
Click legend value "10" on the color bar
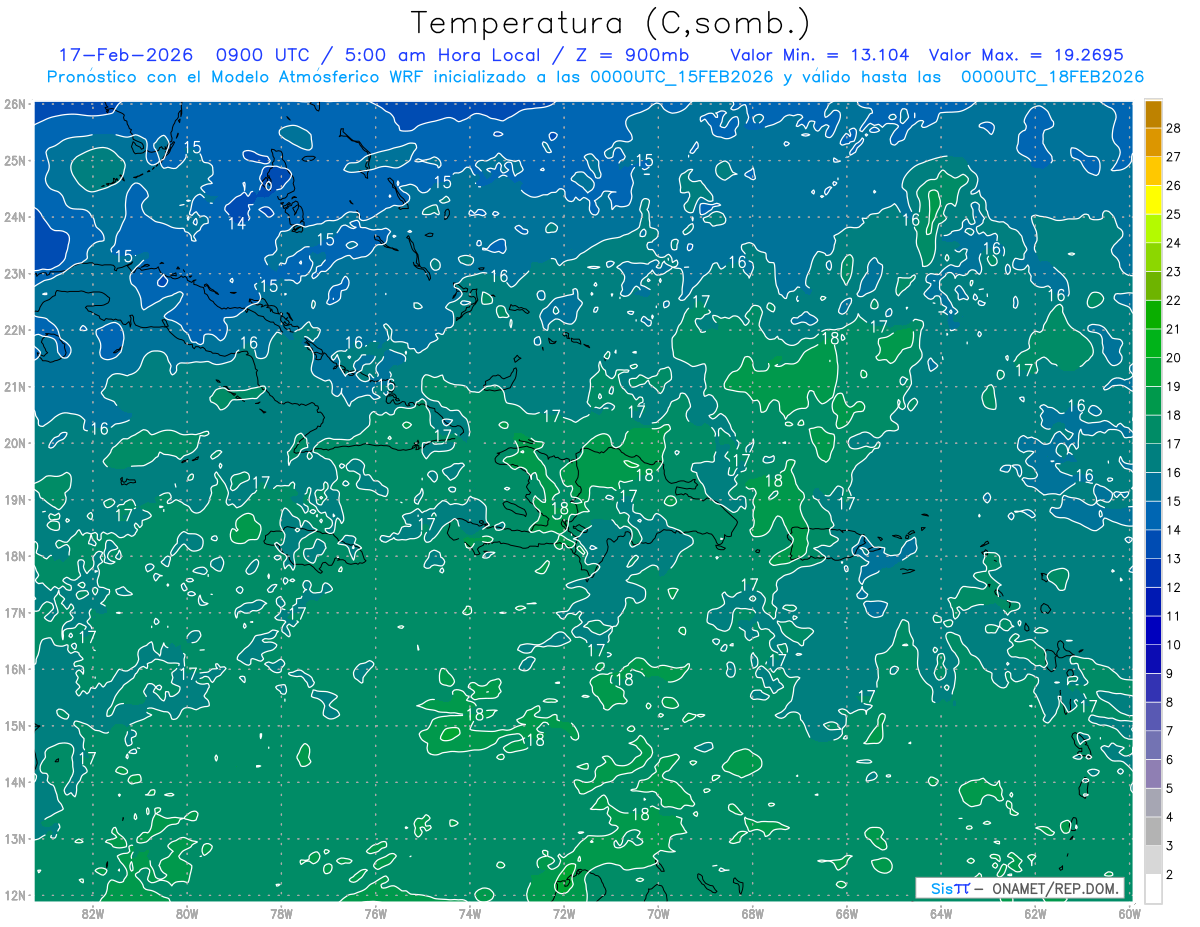pos(1173,644)
